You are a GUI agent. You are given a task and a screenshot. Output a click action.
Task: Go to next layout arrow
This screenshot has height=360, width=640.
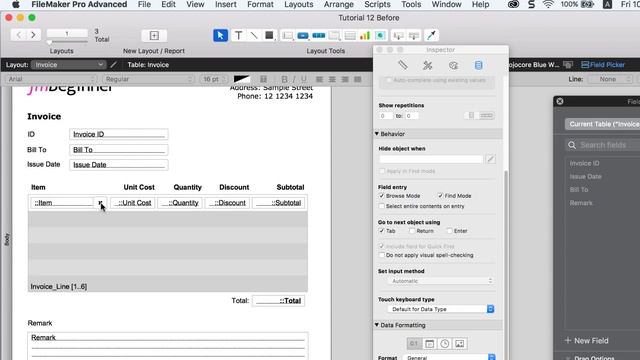[x=33, y=35]
